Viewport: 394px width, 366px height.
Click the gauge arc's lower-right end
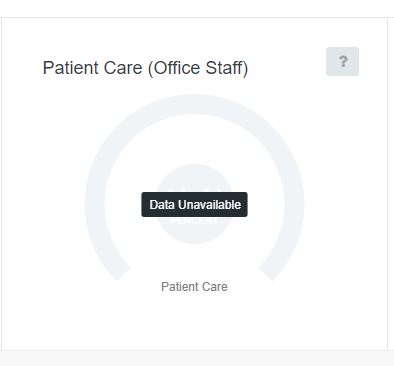[269, 272]
